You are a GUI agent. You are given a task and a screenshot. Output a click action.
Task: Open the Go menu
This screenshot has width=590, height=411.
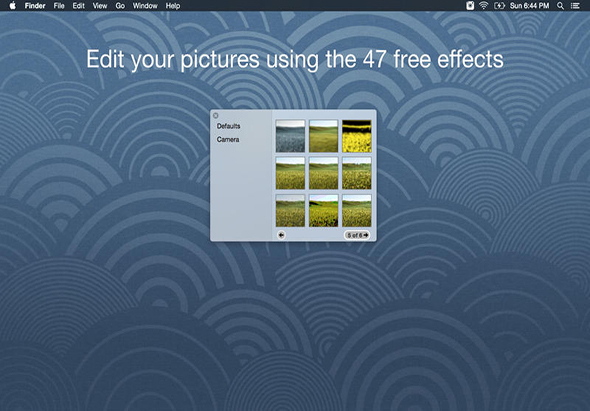coord(120,6)
